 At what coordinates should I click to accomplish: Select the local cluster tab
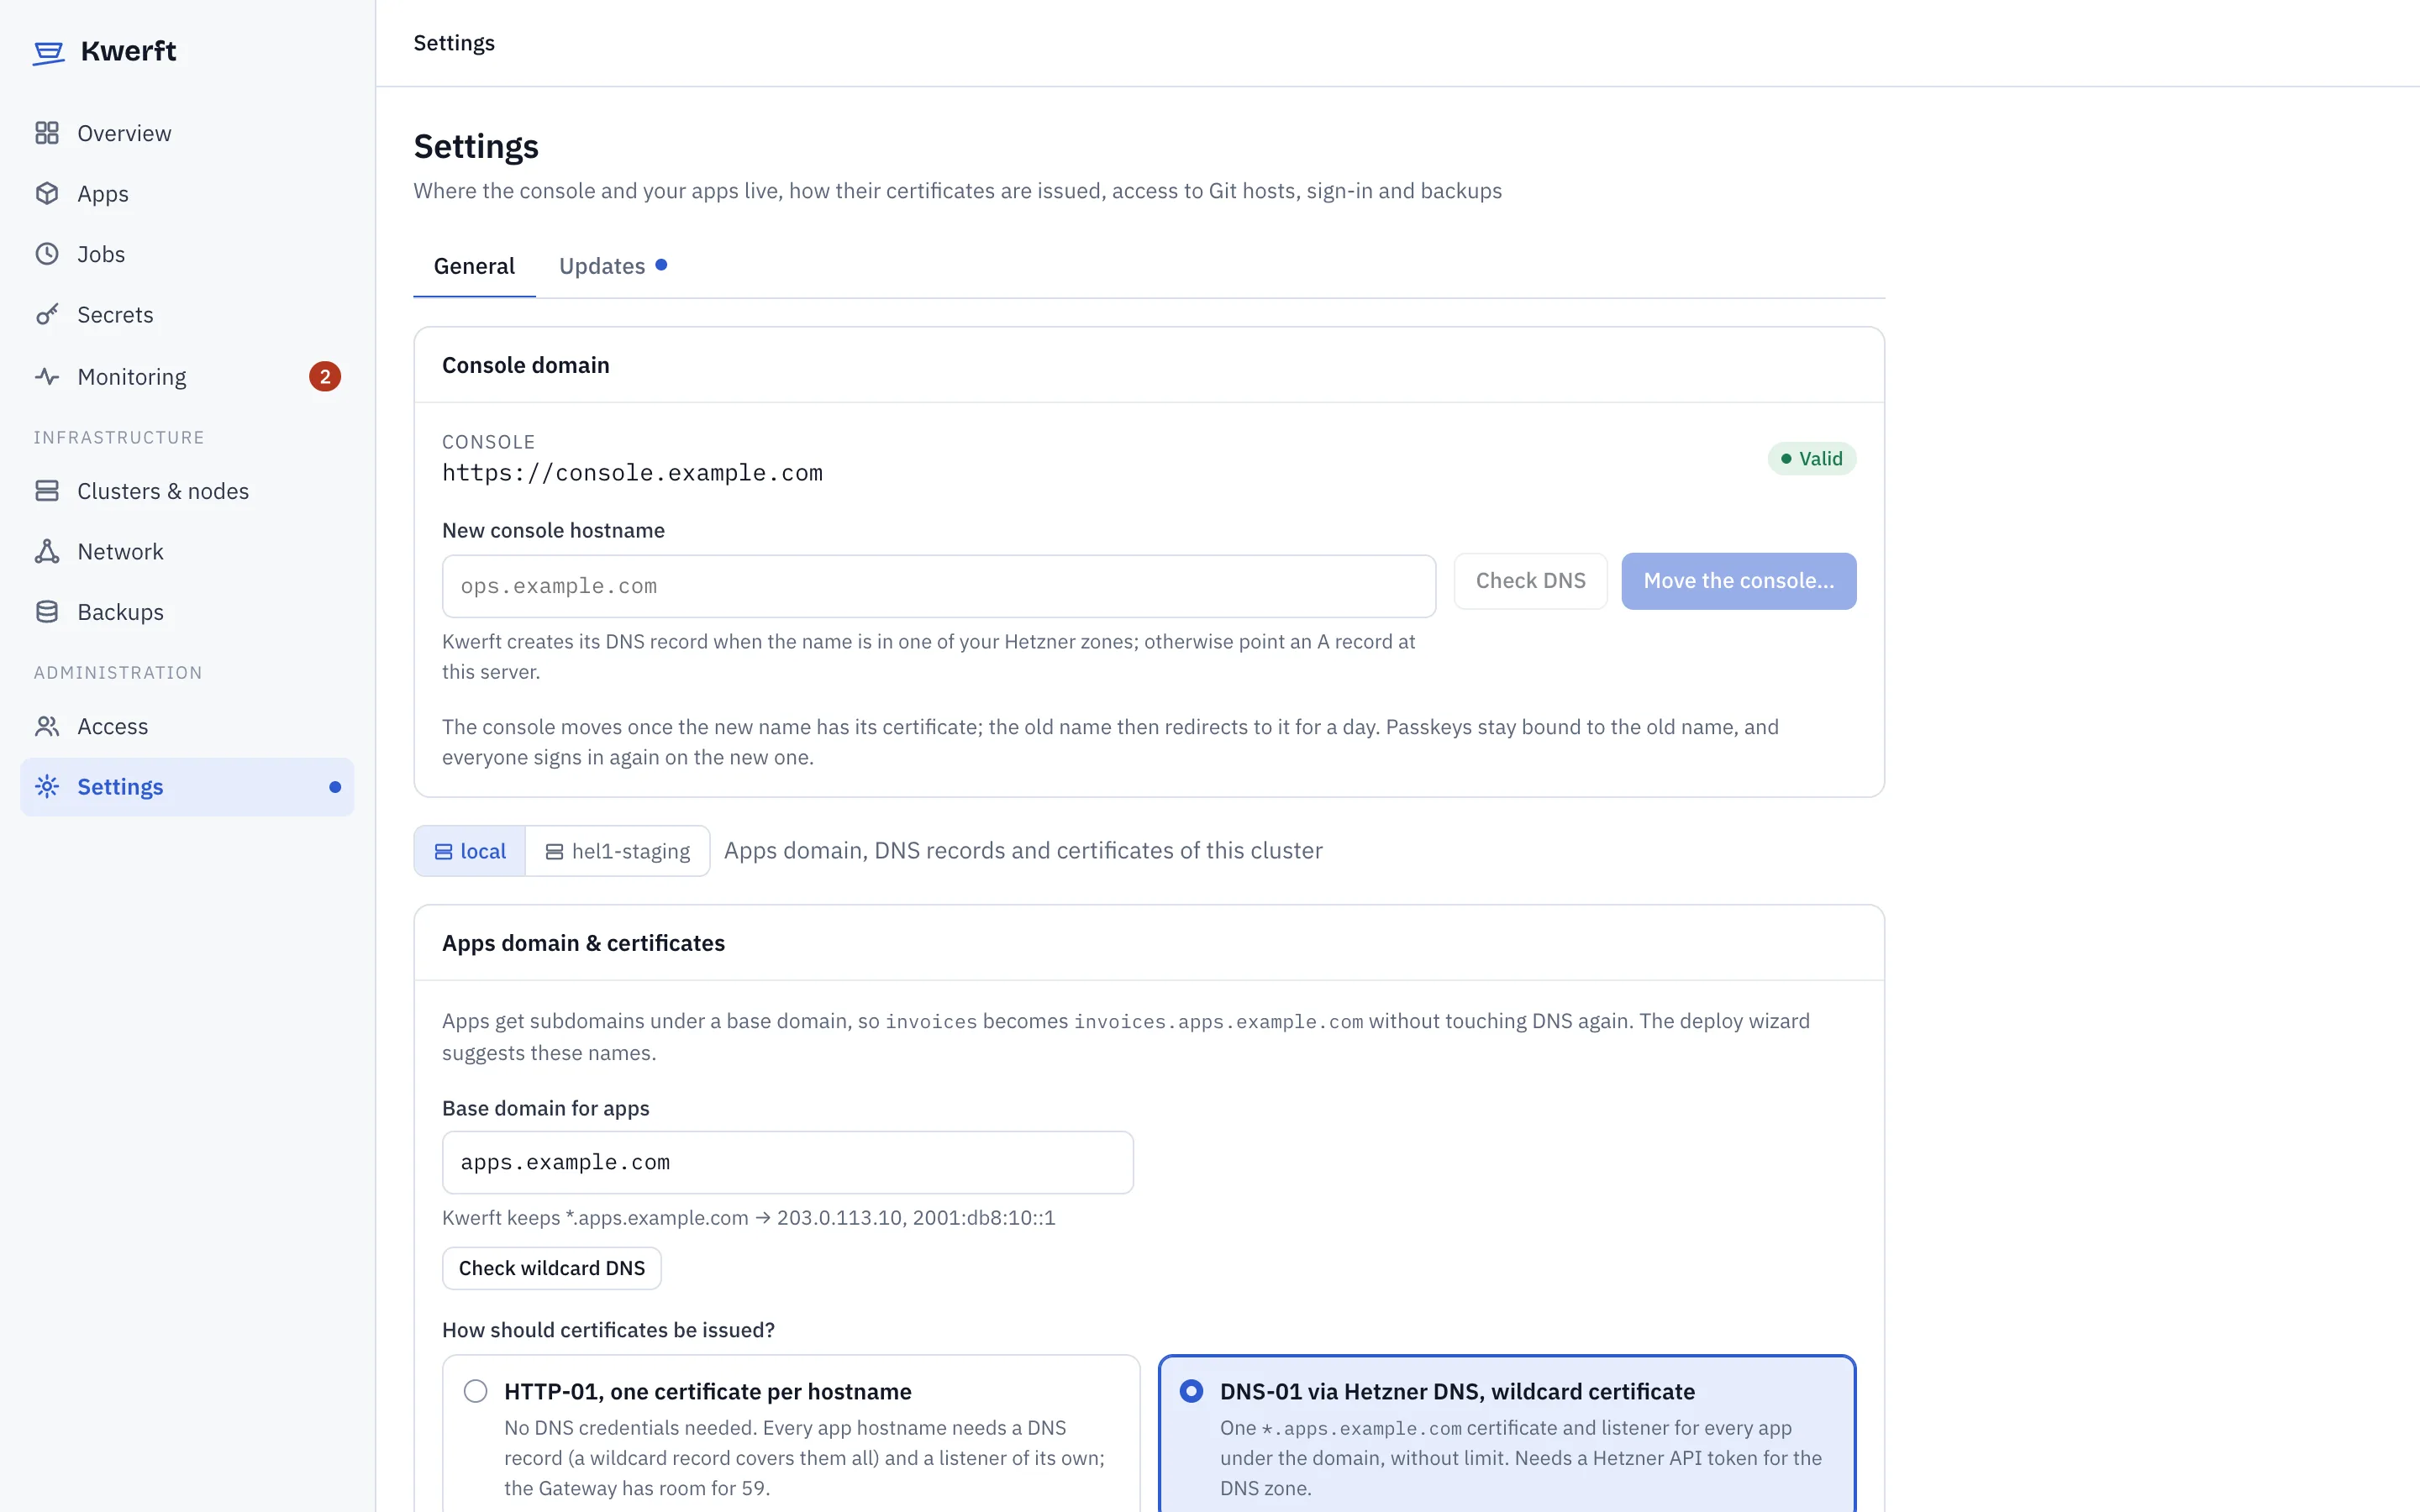click(x=470, y=851)
